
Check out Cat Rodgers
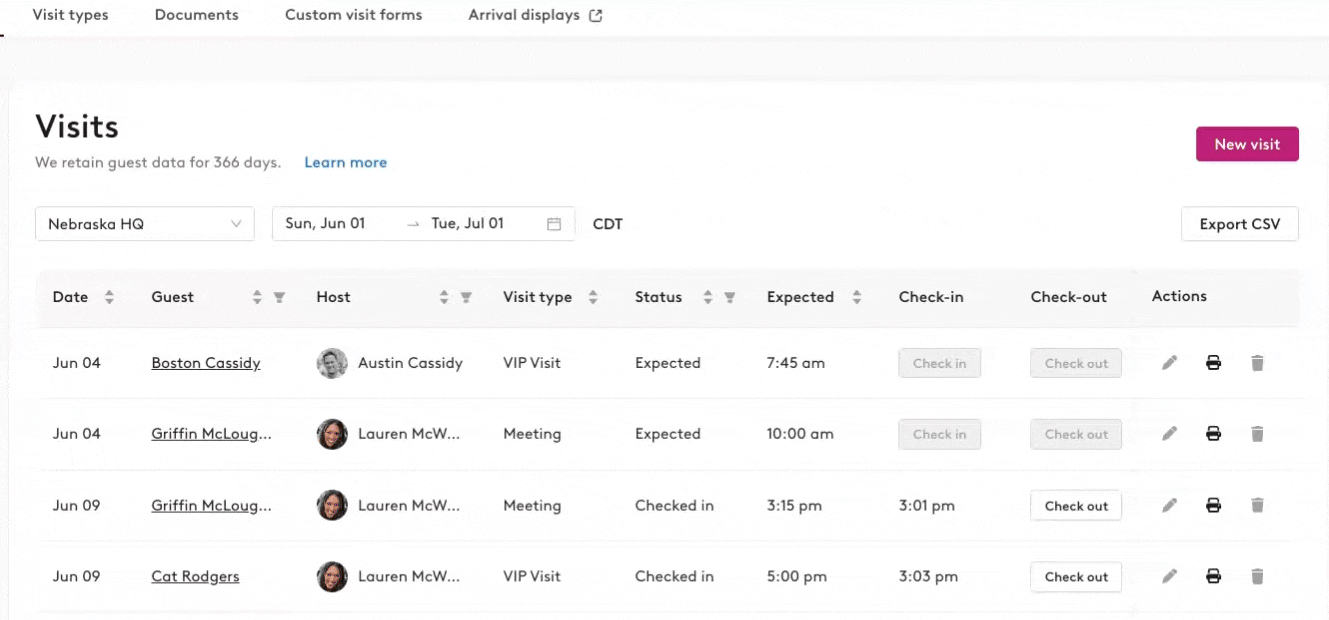[x=1076, y=577]
